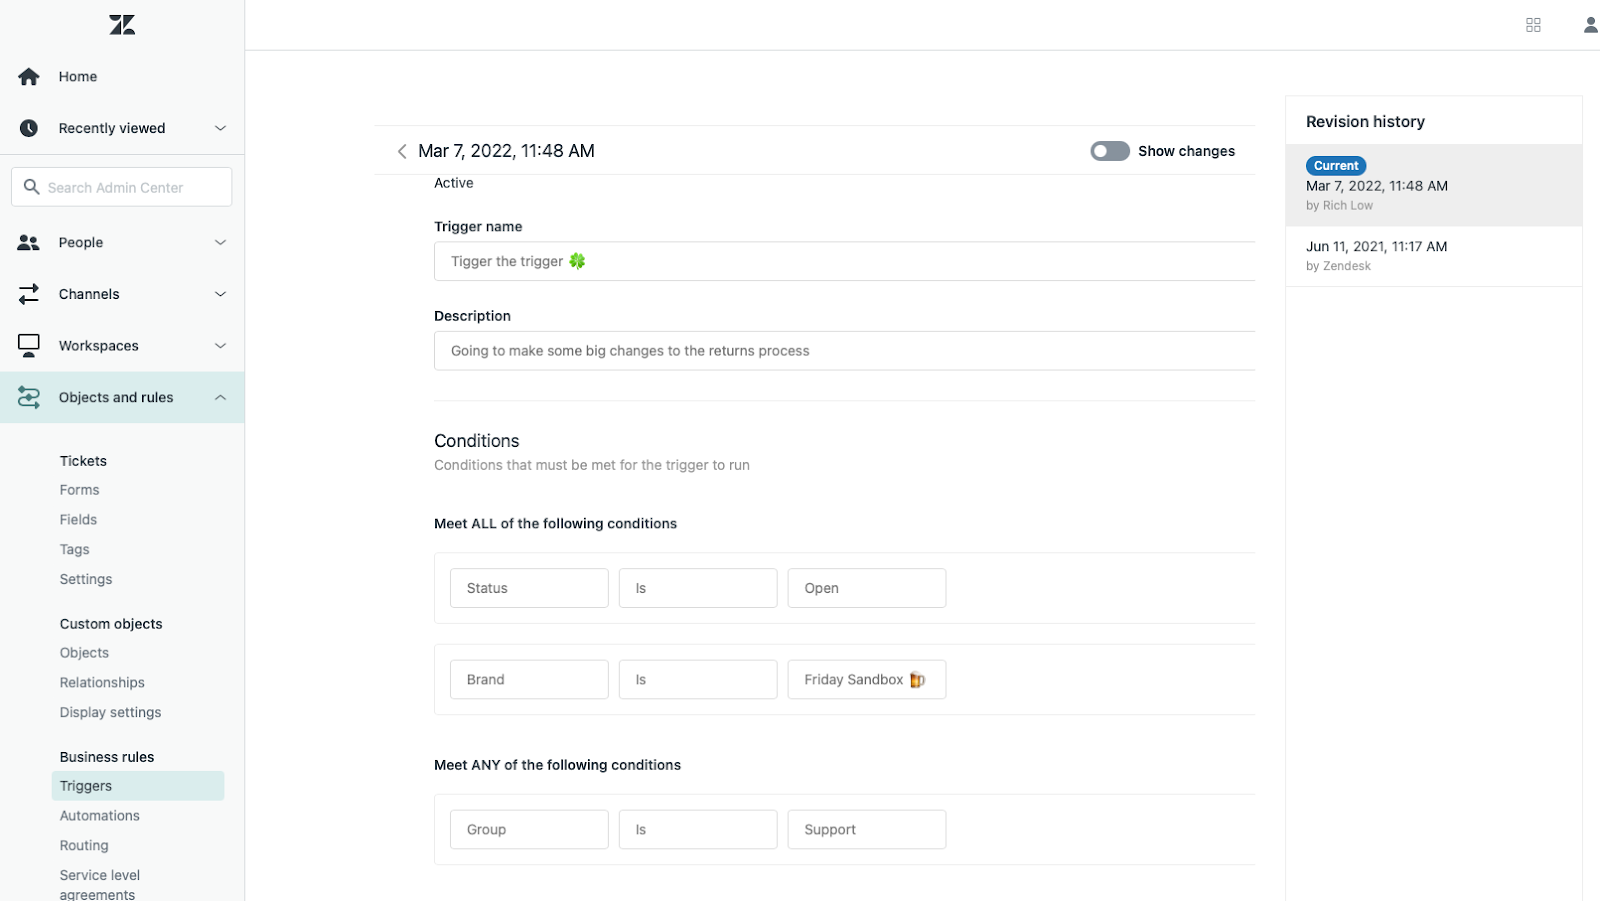Image resolution: width=1600 pixels, height=901 pixels.
Task: Click the Zendesk logo icon
Action: coord(122,25)
